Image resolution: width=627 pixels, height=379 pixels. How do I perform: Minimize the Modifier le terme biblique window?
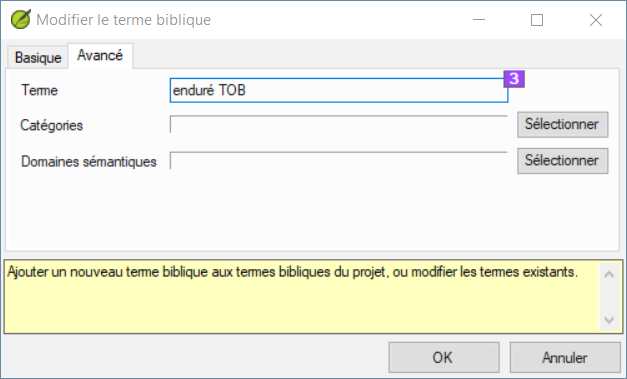click(x=479, y=20)
